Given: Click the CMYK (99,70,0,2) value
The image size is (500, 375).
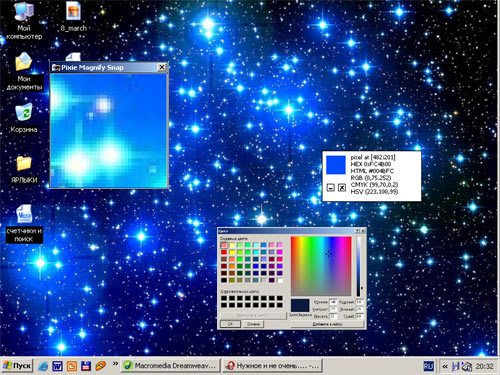Looking at the screenshot, I should pos(374,185).
